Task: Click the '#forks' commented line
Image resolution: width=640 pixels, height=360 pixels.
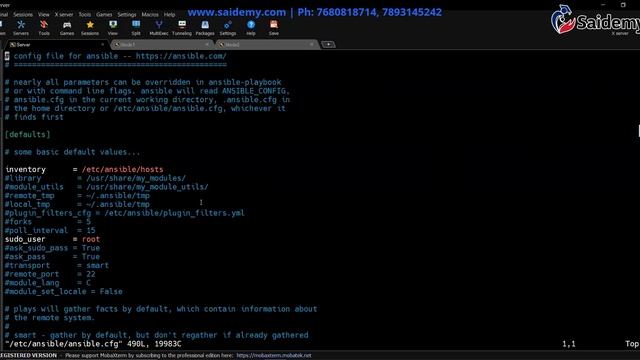Action: pos(48,222)
